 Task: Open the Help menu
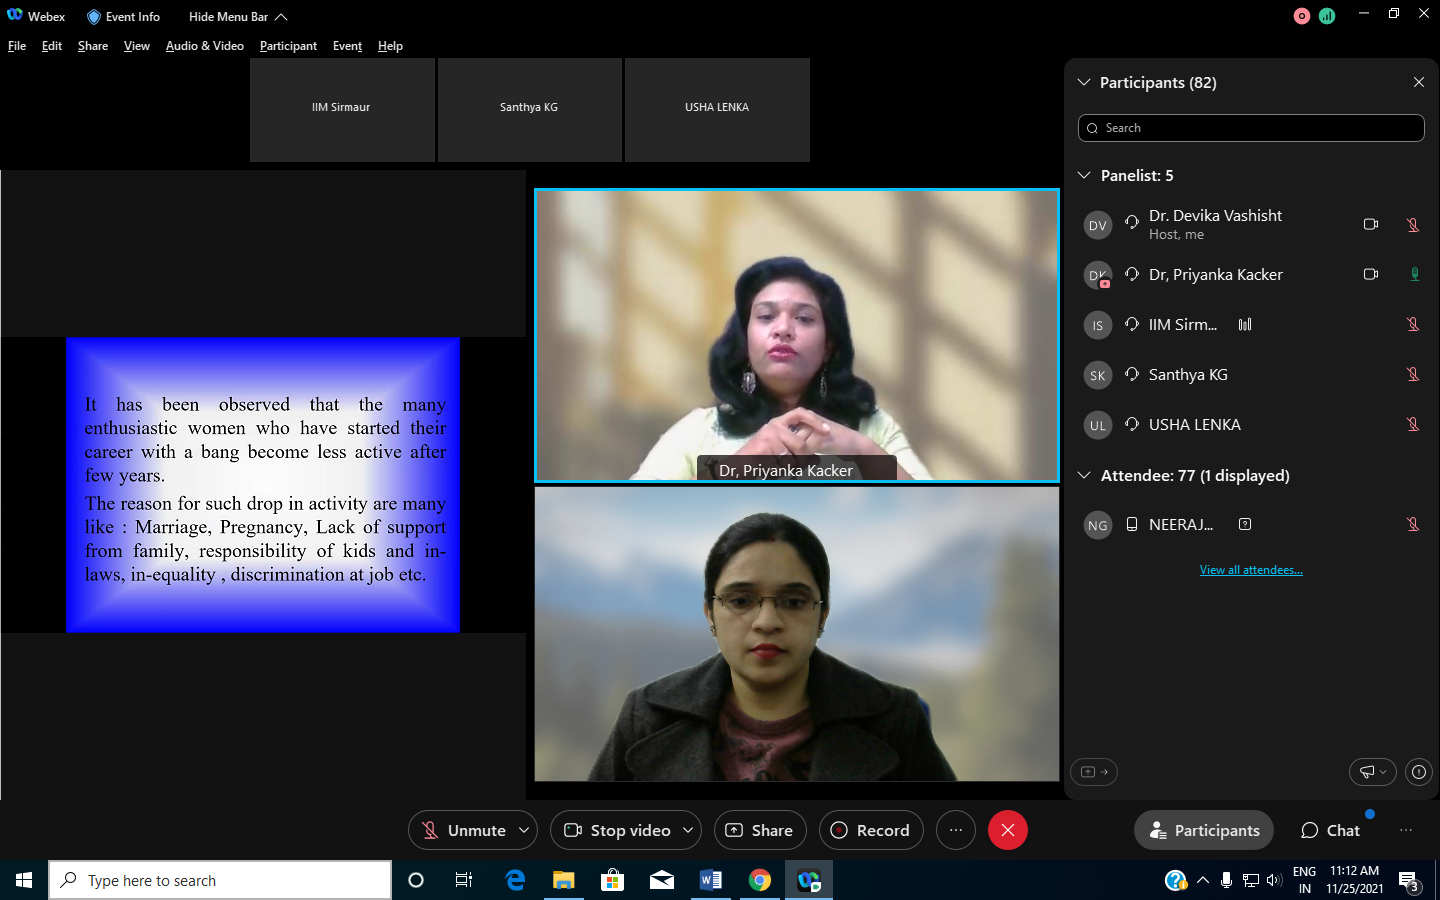(x=390, y=46)
